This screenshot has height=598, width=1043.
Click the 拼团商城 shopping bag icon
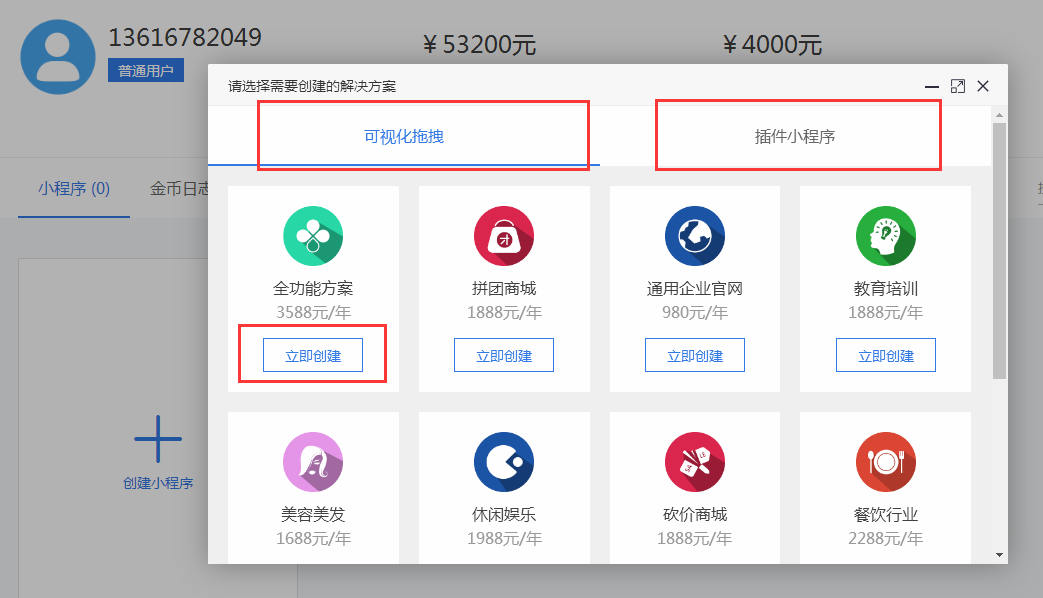tap(504, 237)
